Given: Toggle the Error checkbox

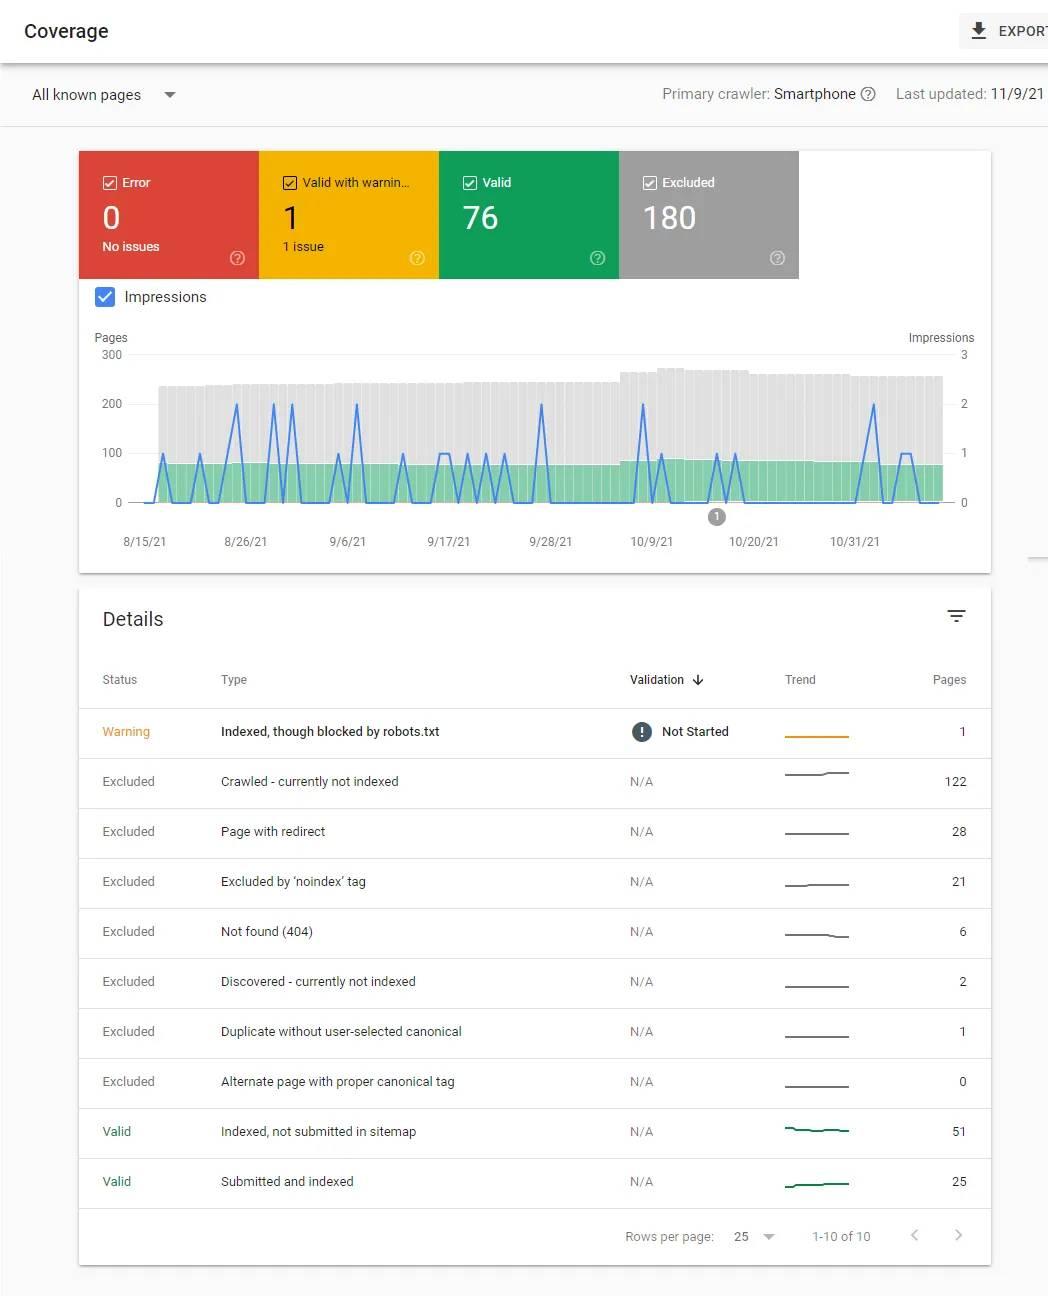Looking at the screenshot, I should [x=110, y=183].
